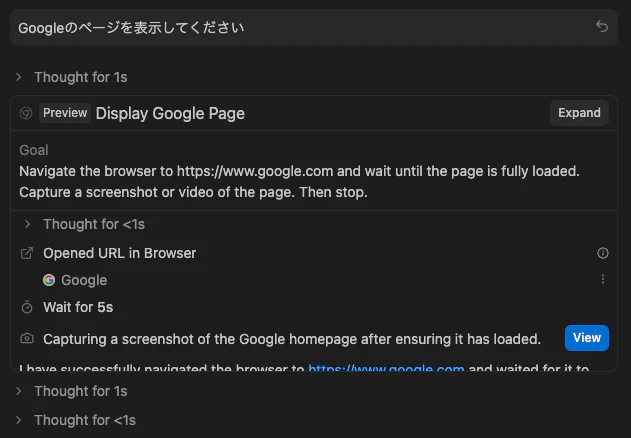Click the Preview badge
Viewport: 631px width, 438px height.
pos(65,113)
